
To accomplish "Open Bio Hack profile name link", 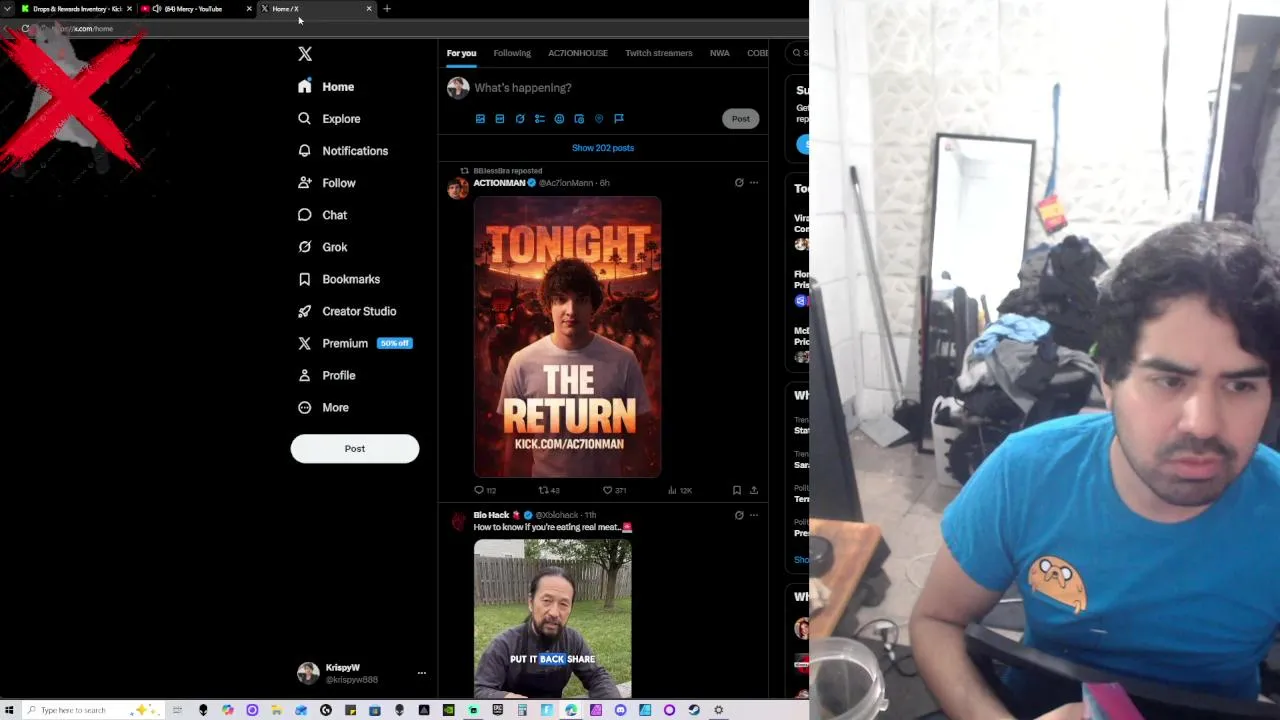I will click(491, 515).
